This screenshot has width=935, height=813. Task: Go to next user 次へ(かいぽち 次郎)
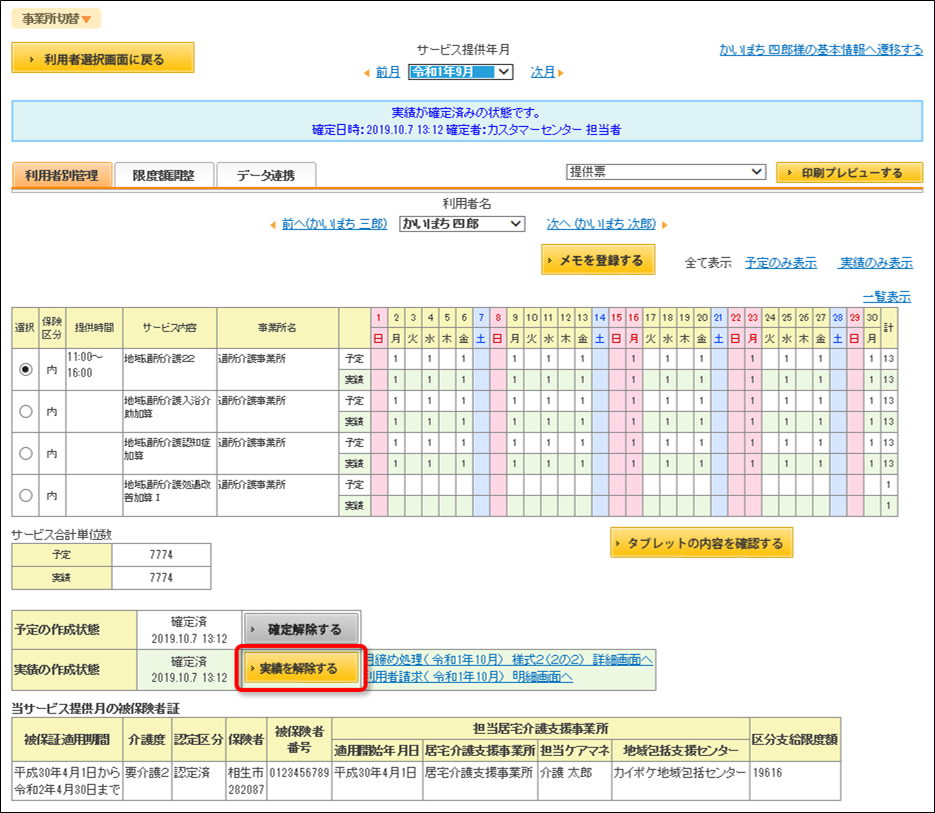(601, 224)
